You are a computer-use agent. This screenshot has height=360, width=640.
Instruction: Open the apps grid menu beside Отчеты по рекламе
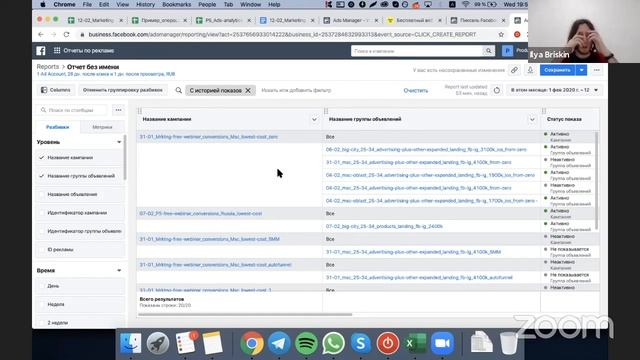(x=57, y=51)
